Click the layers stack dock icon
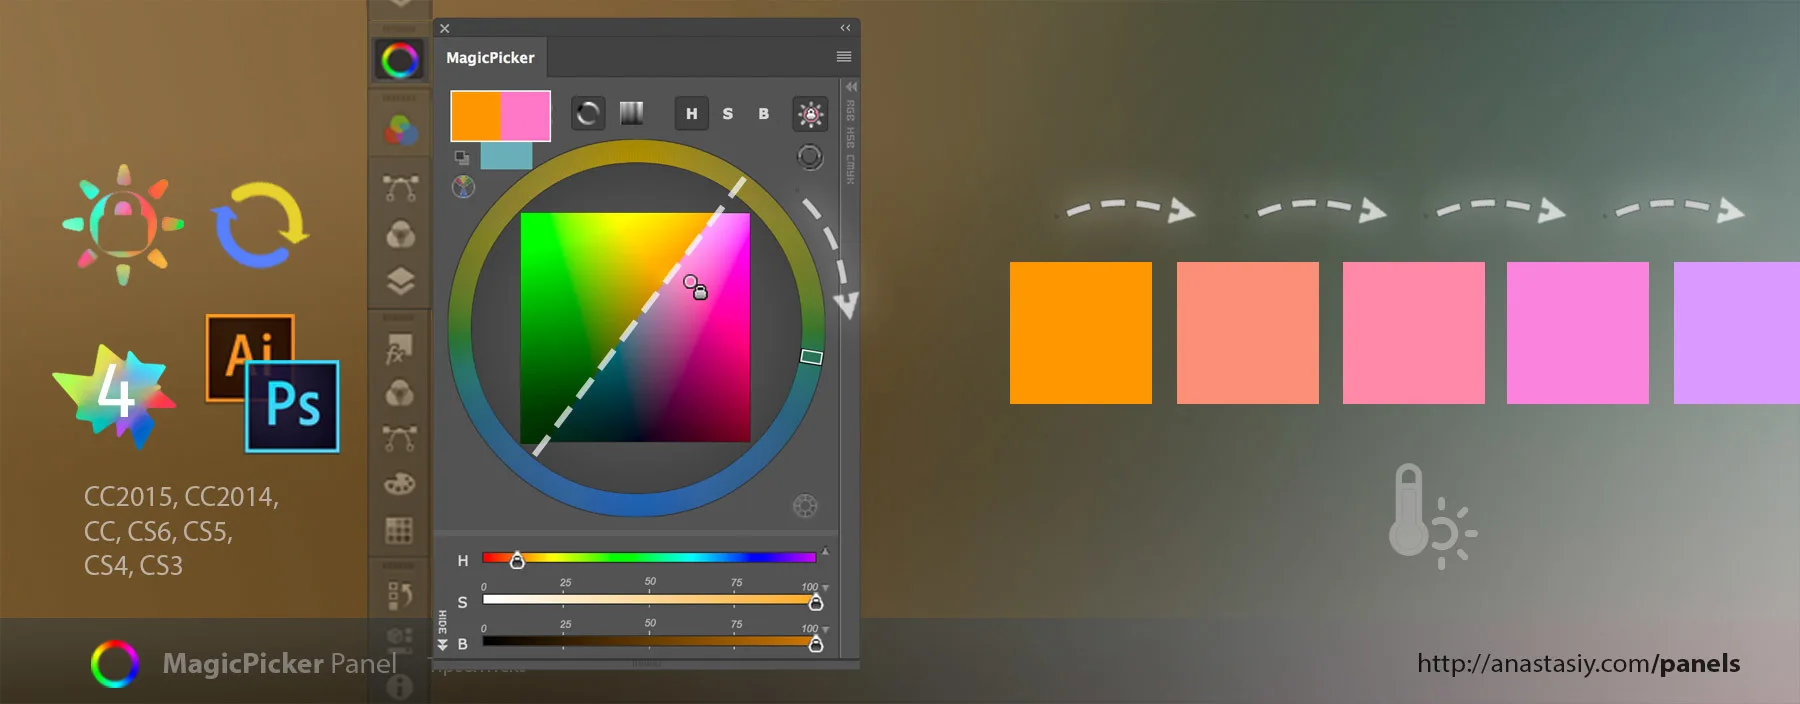 point(400,282)
